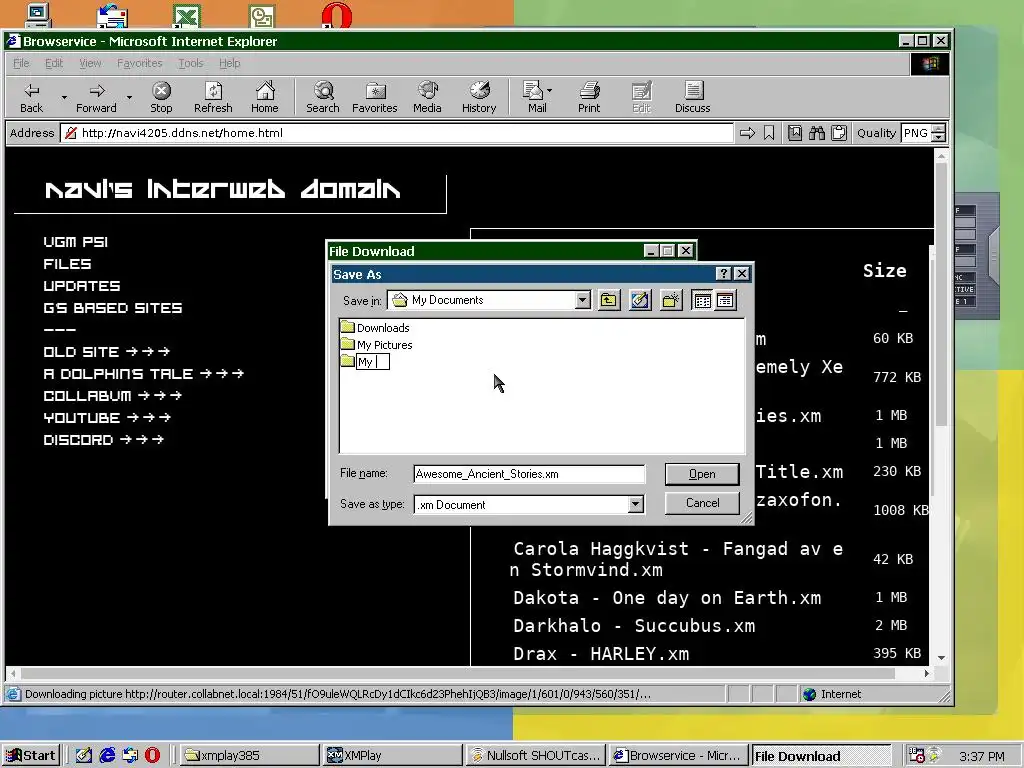Open the FILES link on the webpage

click(67, 264)
